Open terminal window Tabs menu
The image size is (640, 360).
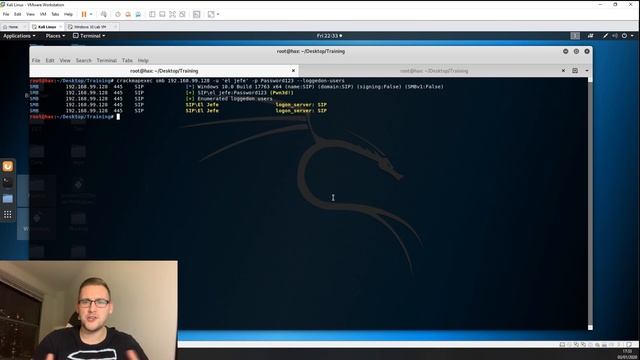127,60
